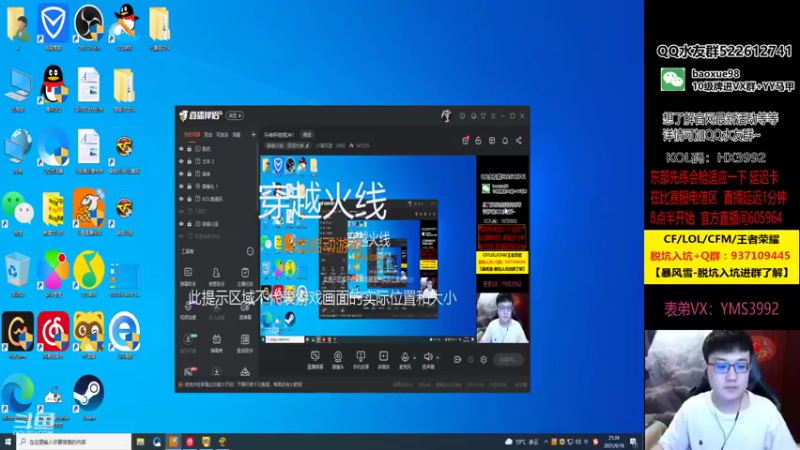Click the Windows Start button
Viewport: 800px width, 450px height.
tap(8, 442)
